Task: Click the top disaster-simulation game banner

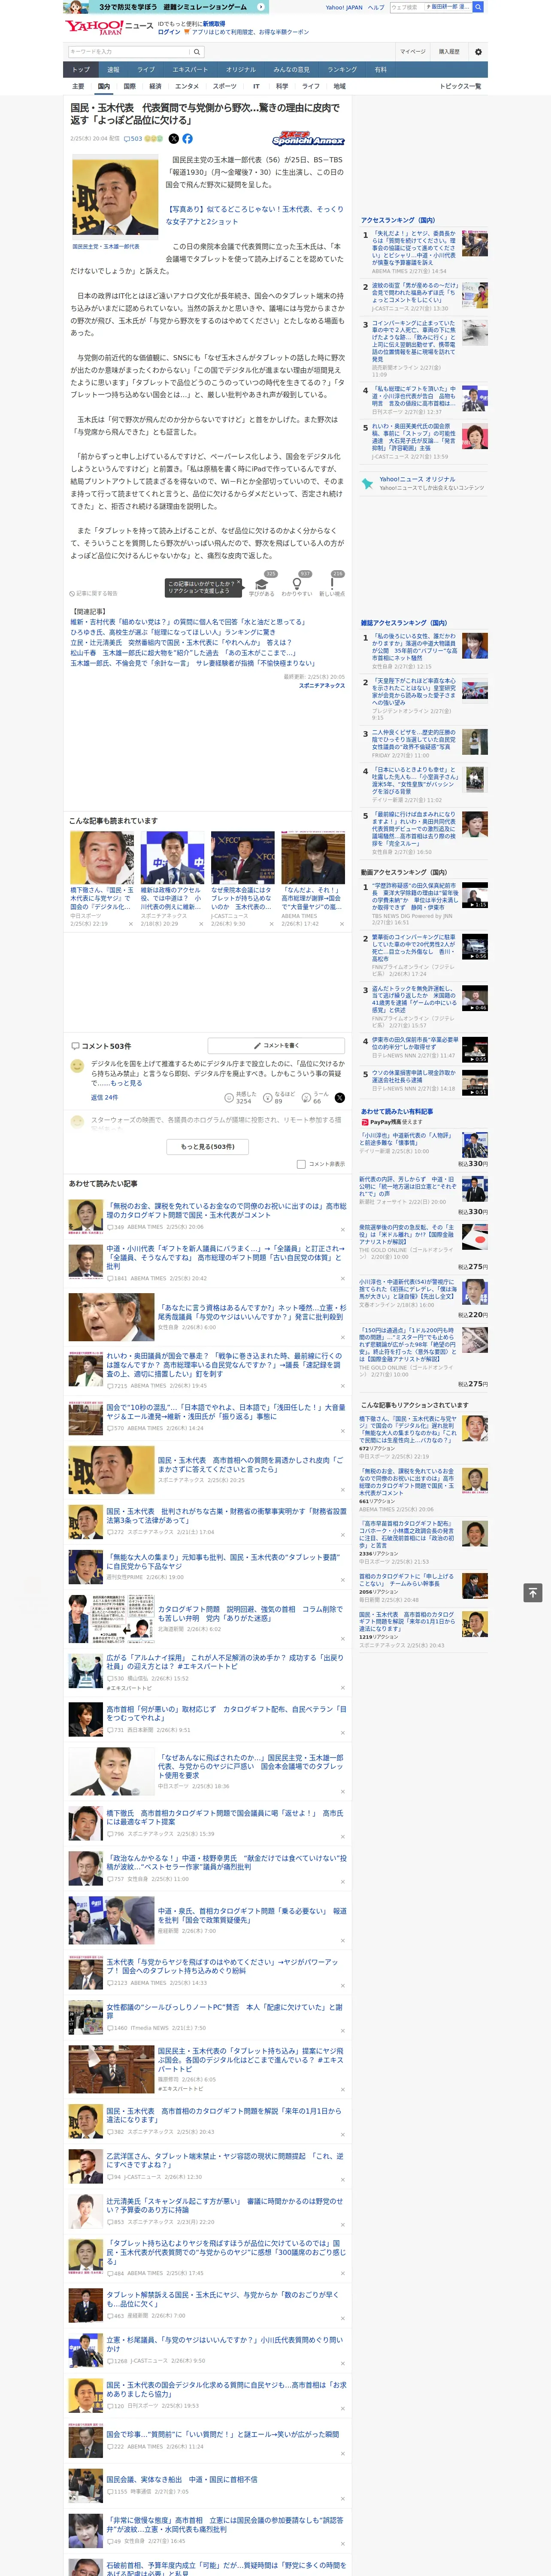Action: click(x=167, y=7)
